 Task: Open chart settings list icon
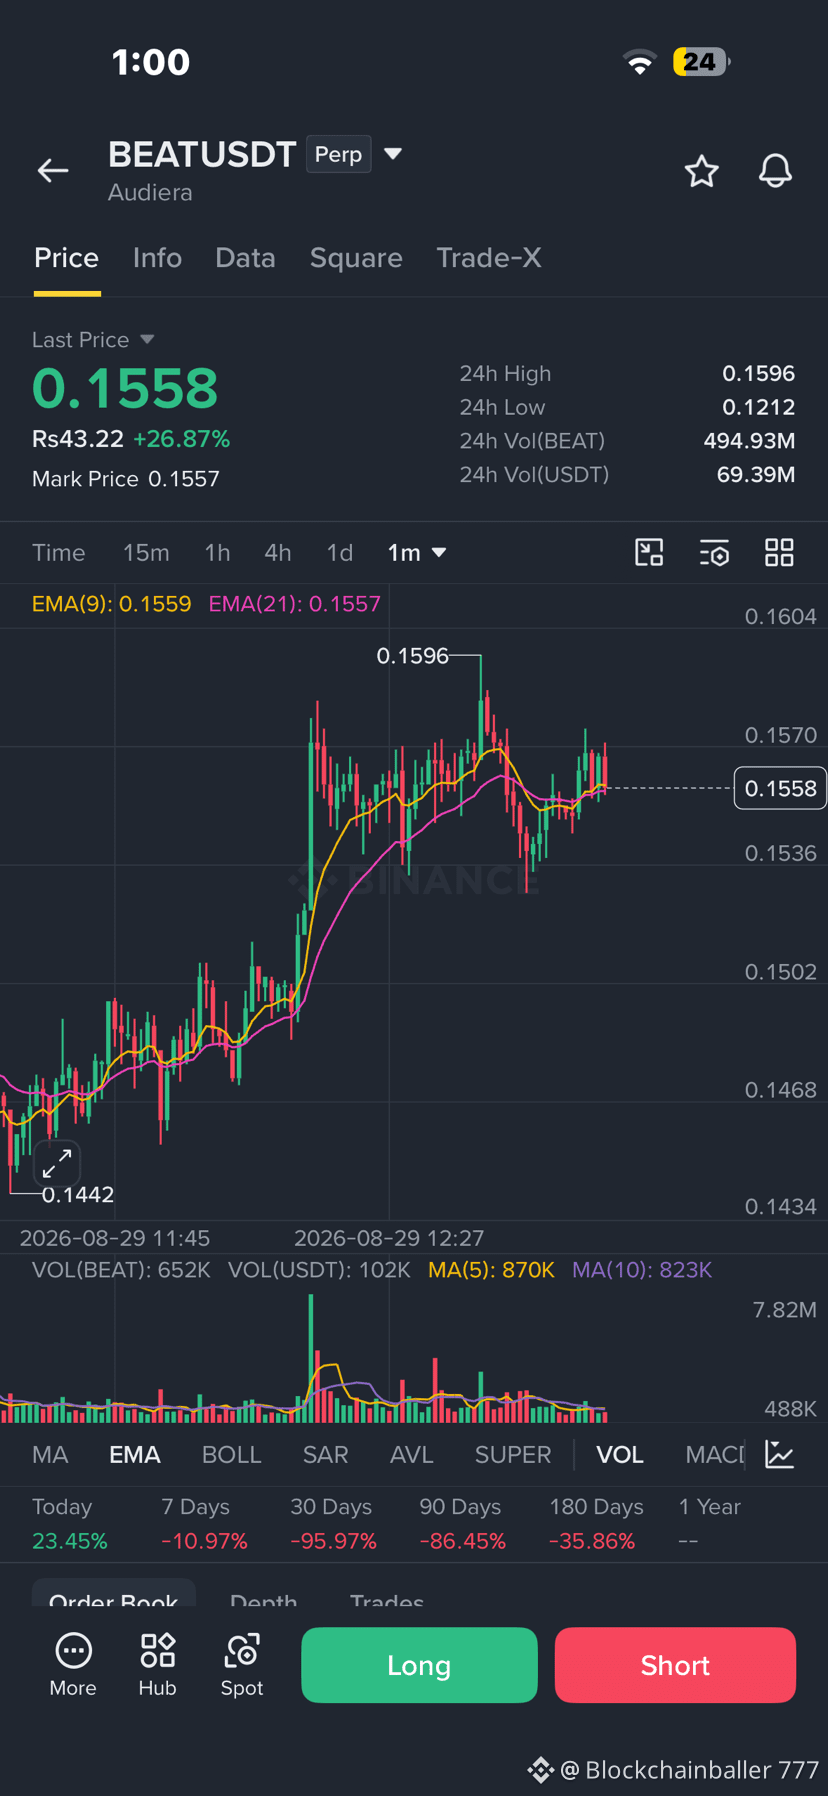pos(714,552)
